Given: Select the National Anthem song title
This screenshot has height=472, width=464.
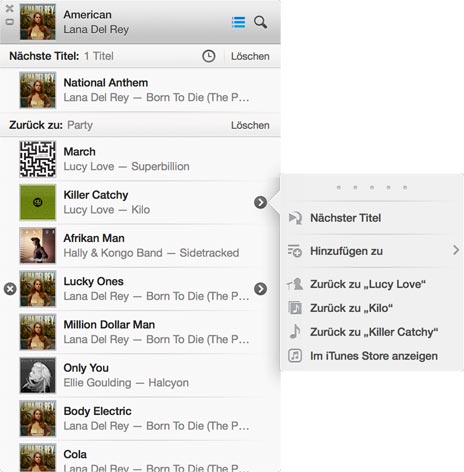Looking at the screenshot, I should click(106, 83).
